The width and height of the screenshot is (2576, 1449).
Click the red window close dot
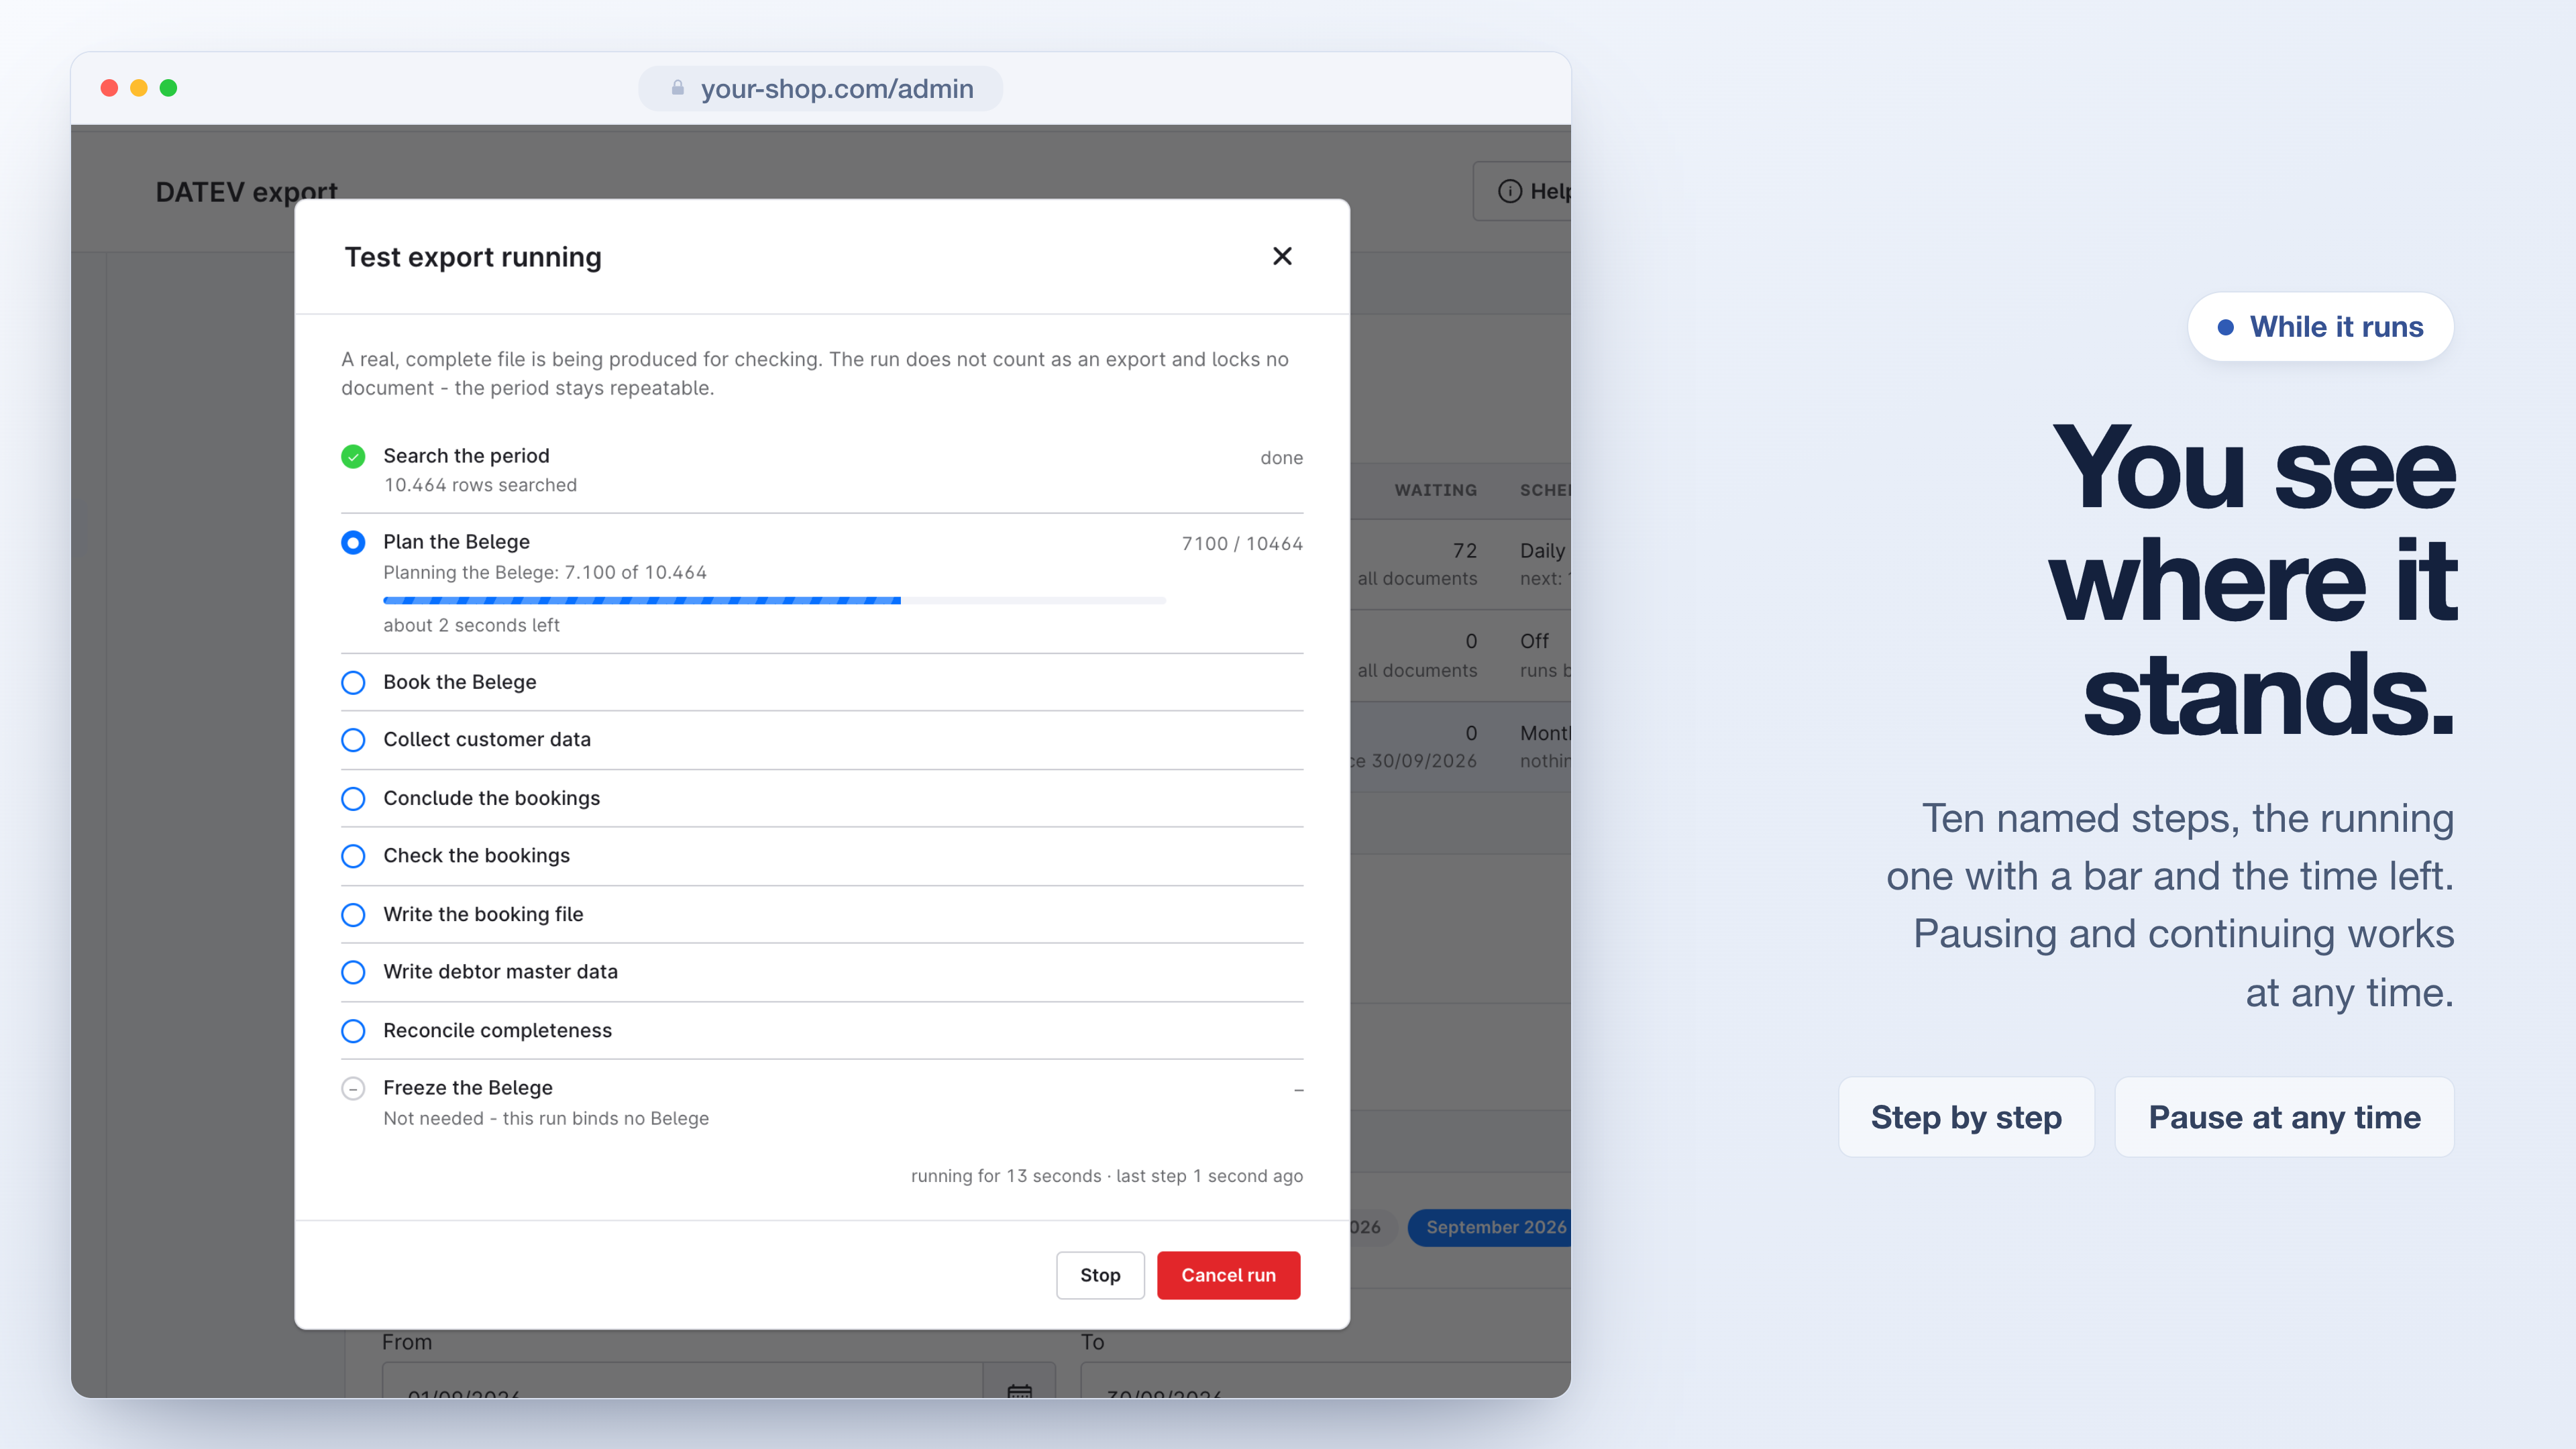coord(110,88)
